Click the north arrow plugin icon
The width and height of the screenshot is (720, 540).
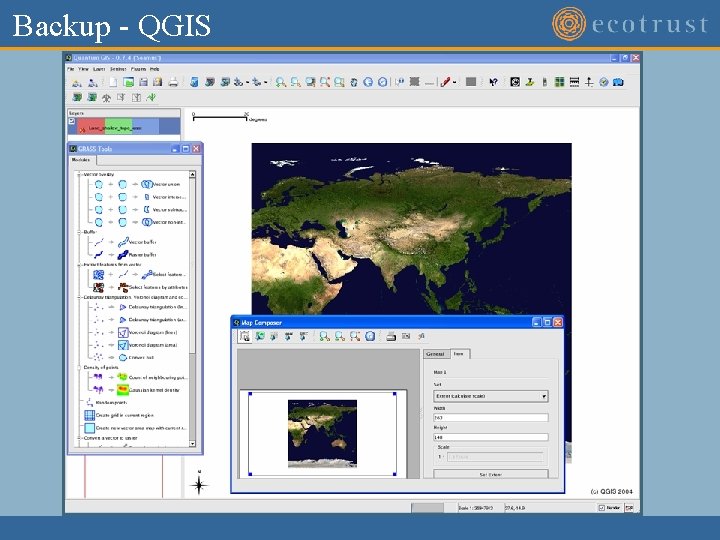pos(589,82)
